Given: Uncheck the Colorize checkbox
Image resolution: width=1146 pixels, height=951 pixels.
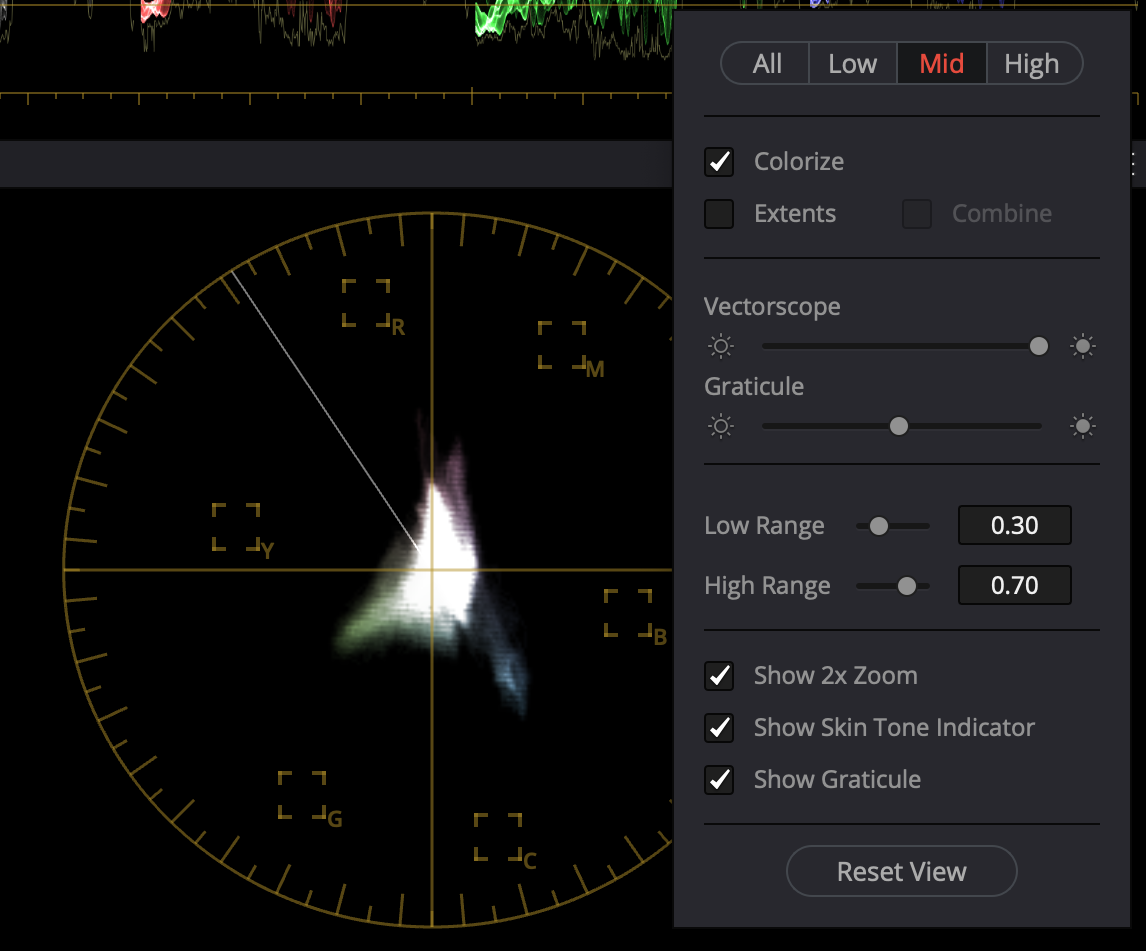Looking at the screenshot, I should [719, 162].
